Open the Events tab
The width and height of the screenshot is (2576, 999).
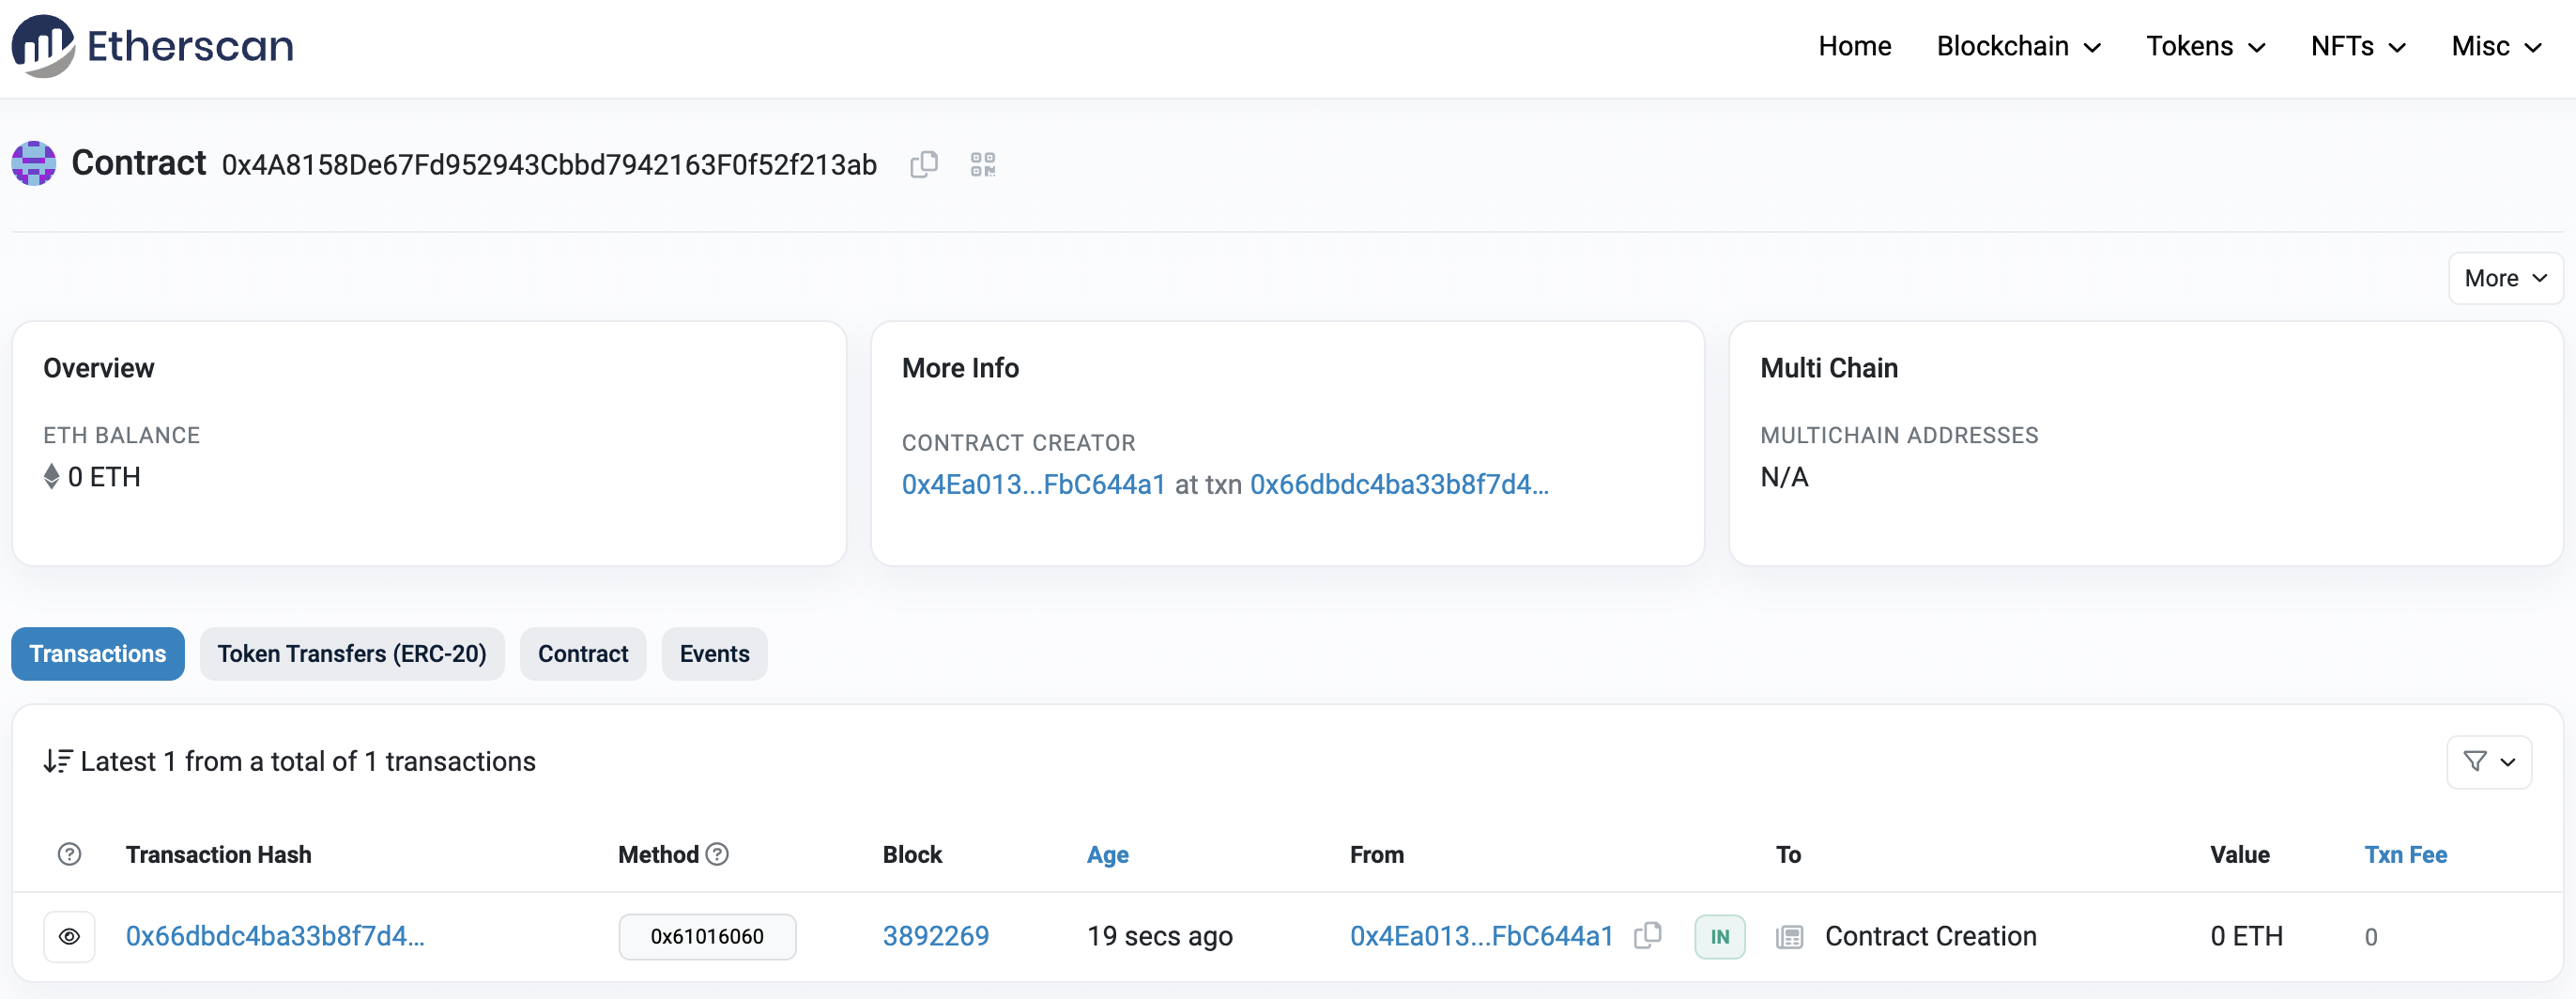click(x=714, y=654)
